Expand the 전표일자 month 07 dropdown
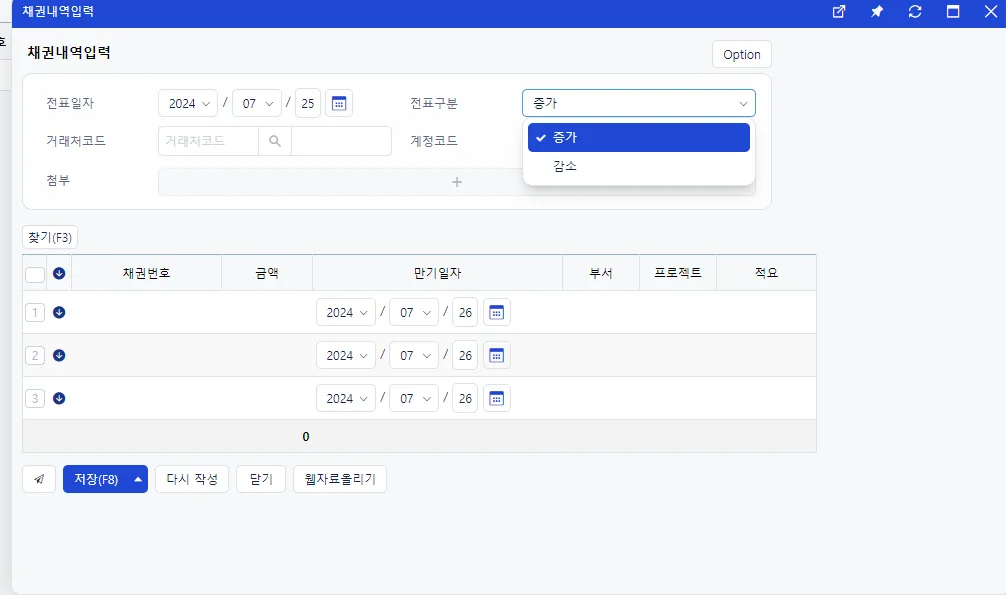Viewport: 1006px width, 595px height. pos(257,103)
